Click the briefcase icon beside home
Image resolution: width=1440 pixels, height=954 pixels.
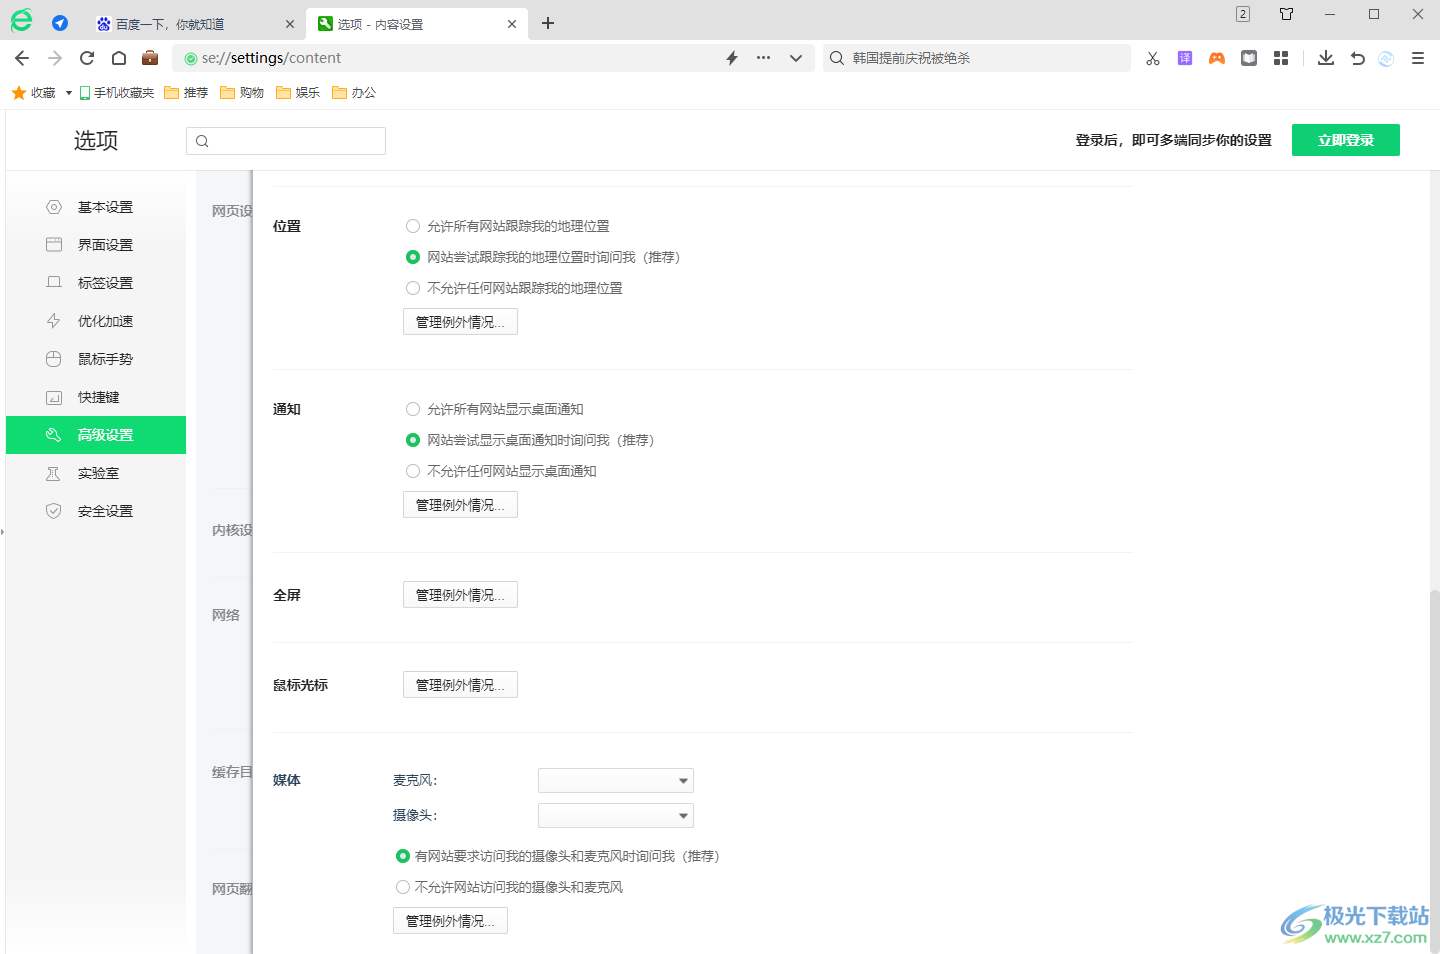[150, 57]
